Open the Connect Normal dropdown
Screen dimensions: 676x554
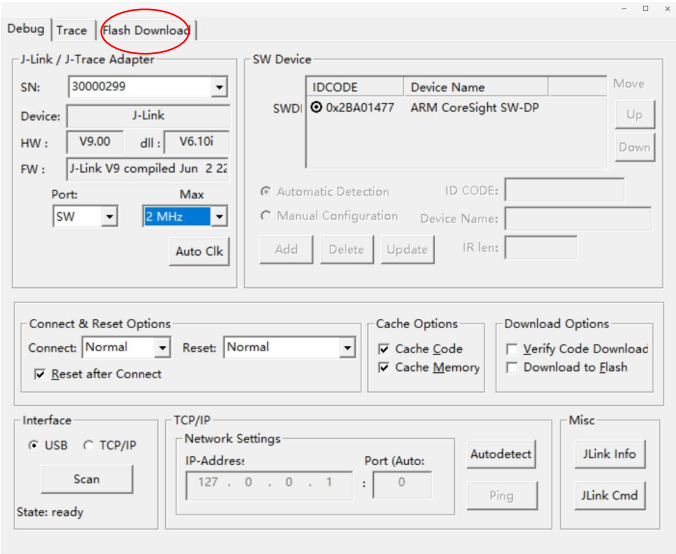point(162,348)
